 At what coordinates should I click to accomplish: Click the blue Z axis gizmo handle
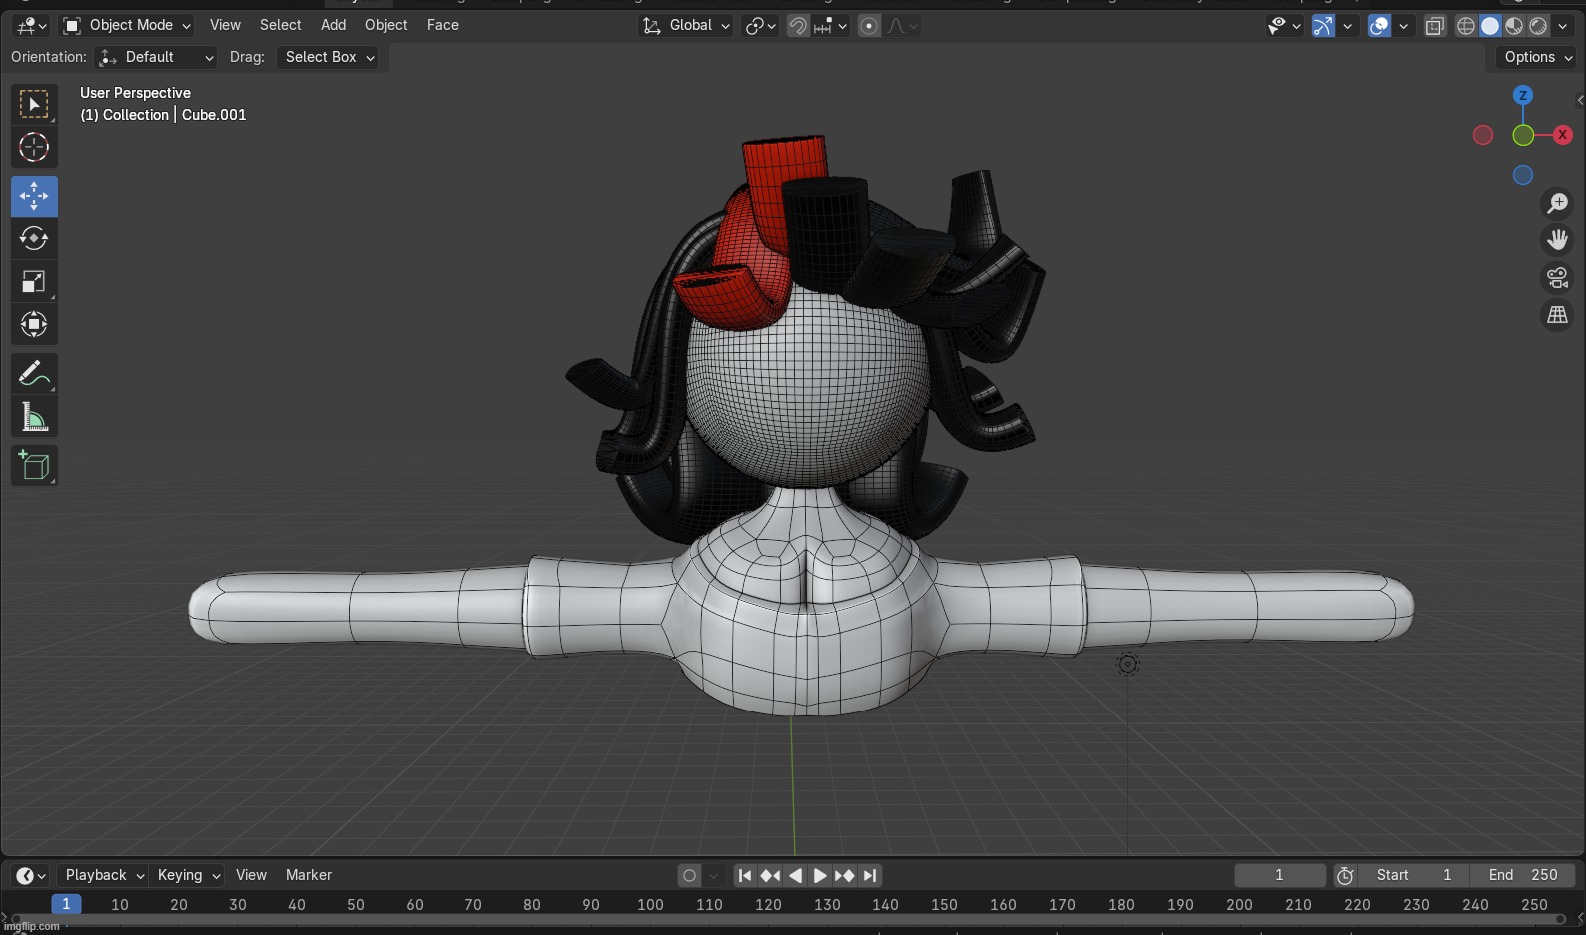click(1523, 95)
